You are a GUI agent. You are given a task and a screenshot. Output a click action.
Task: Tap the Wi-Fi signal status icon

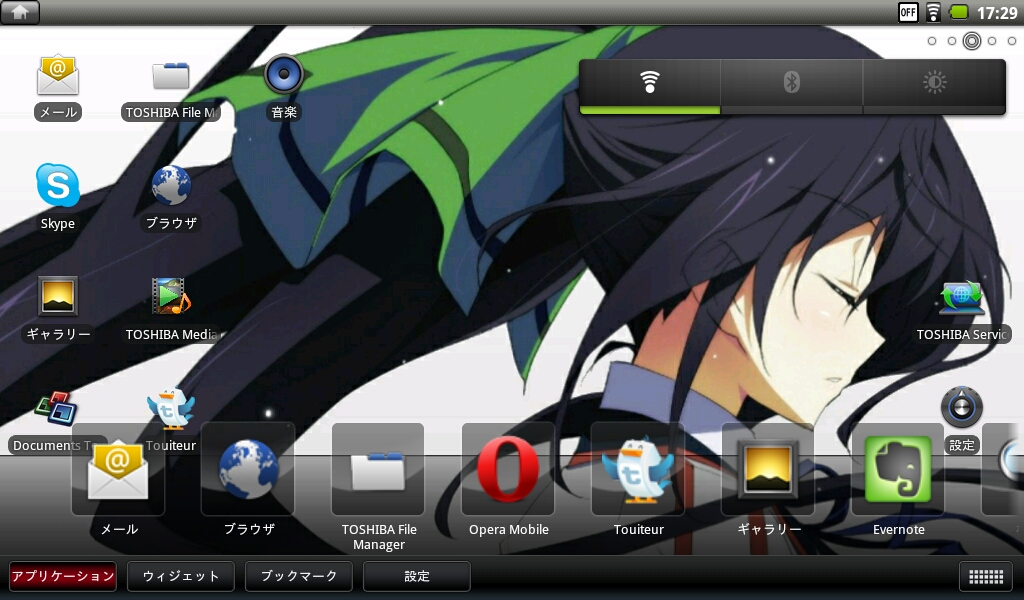934,12
